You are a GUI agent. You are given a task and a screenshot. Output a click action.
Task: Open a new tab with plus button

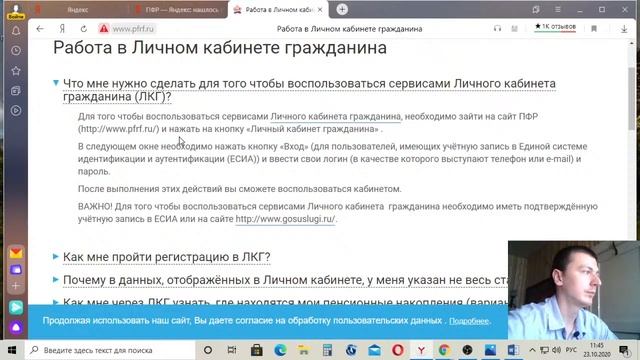[x=342, y=9]
